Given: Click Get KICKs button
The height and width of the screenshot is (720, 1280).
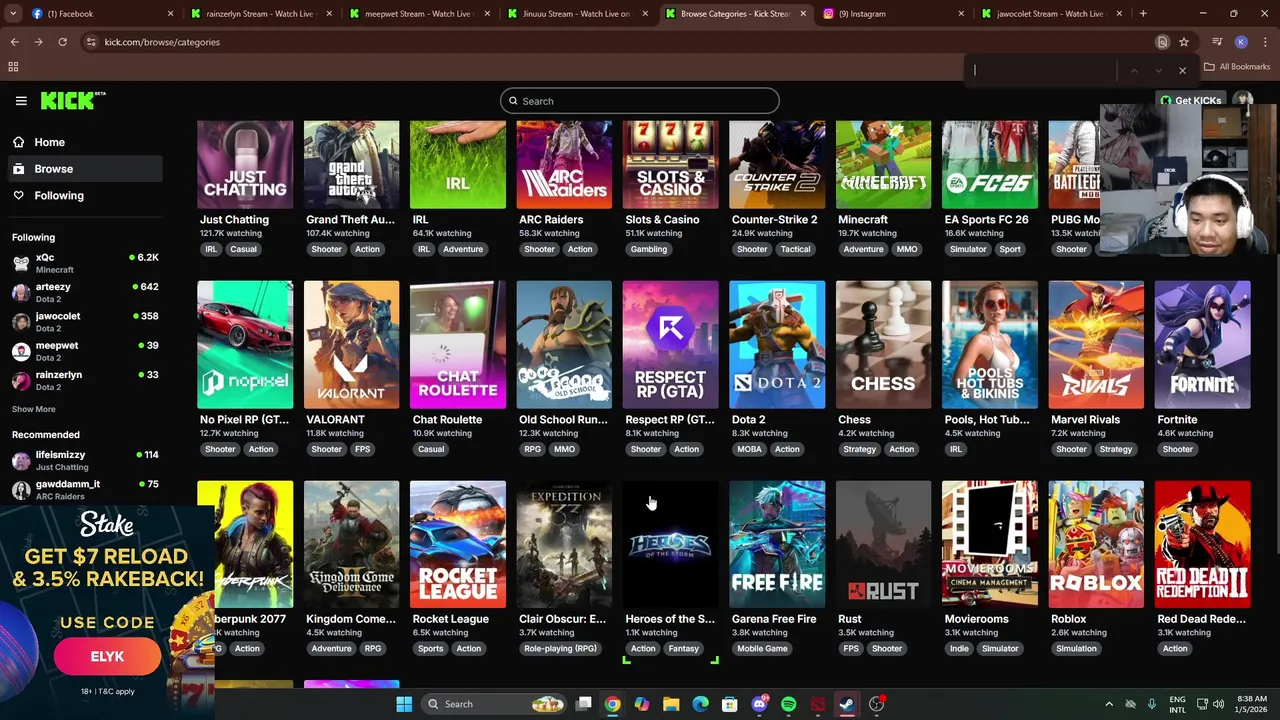Looking at the screenshot, I should click(x=1190, y=101).
